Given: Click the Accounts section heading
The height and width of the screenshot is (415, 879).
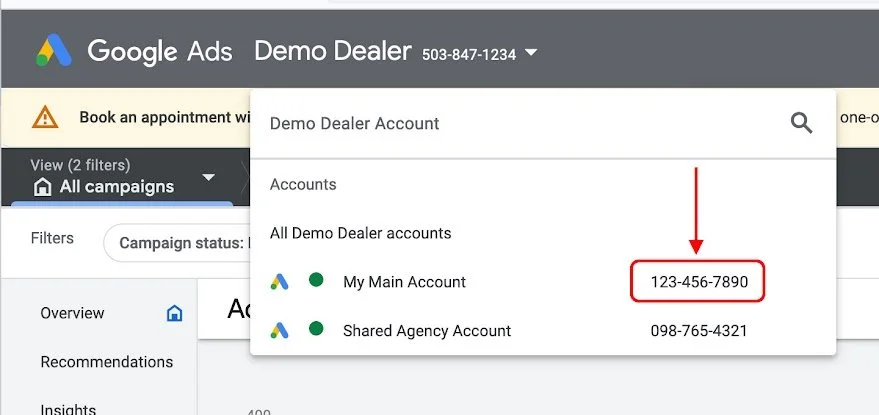Looking at the screenshot, I should (x=303, y=185).
